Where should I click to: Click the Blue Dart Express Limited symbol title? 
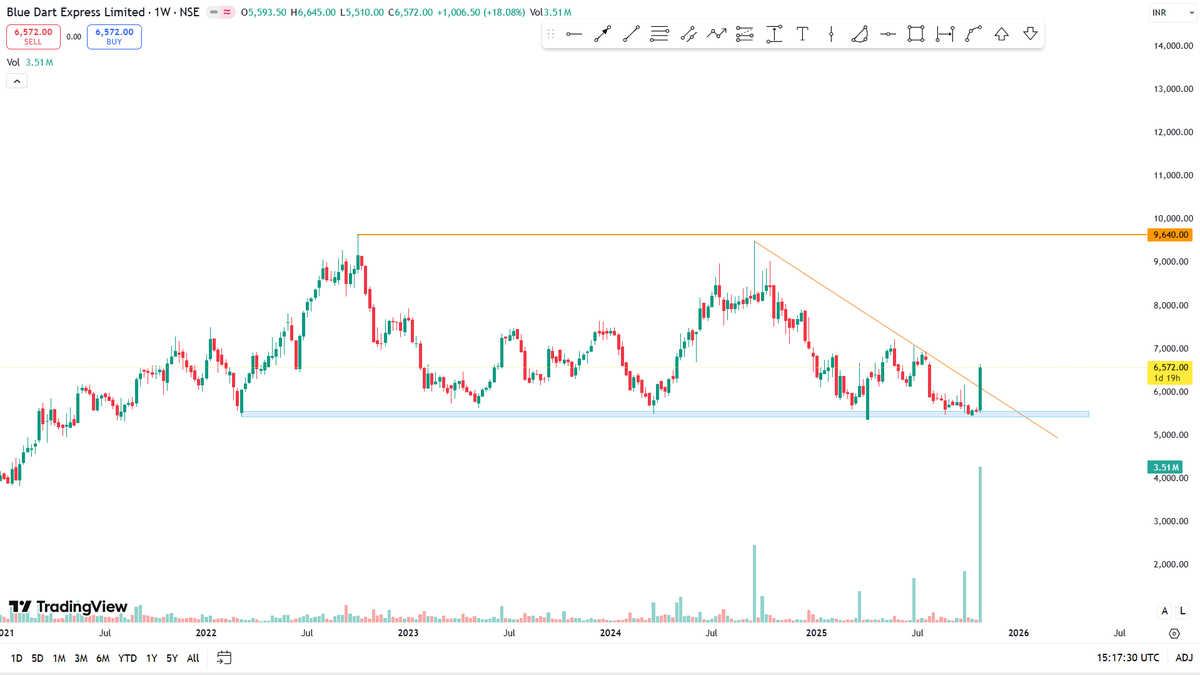click(x=75, y=13)
